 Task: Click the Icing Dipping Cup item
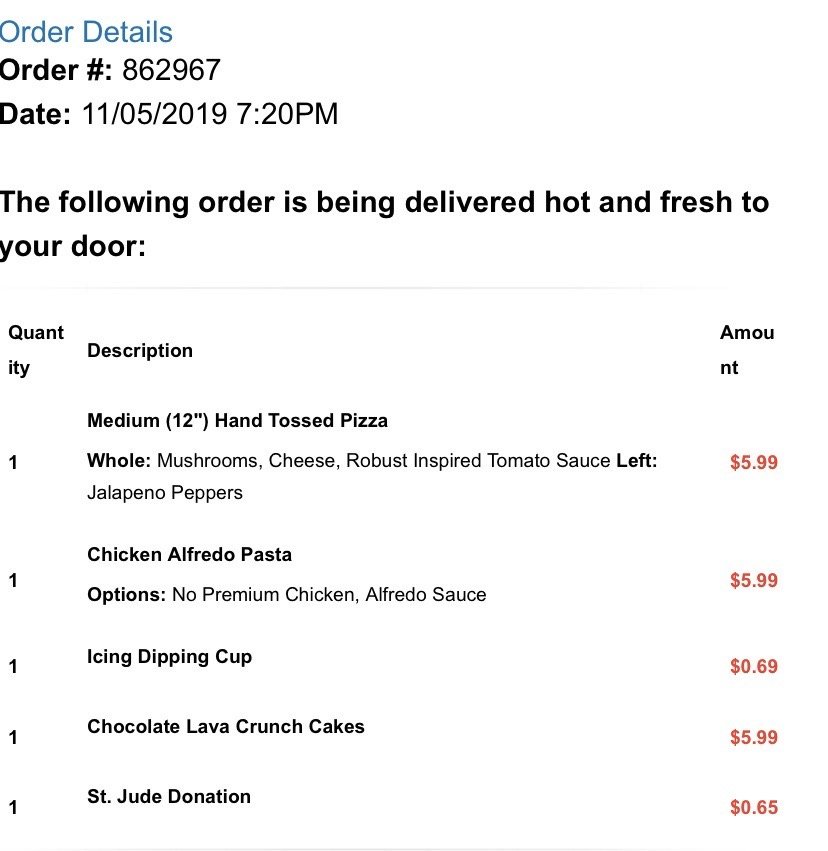170,657
